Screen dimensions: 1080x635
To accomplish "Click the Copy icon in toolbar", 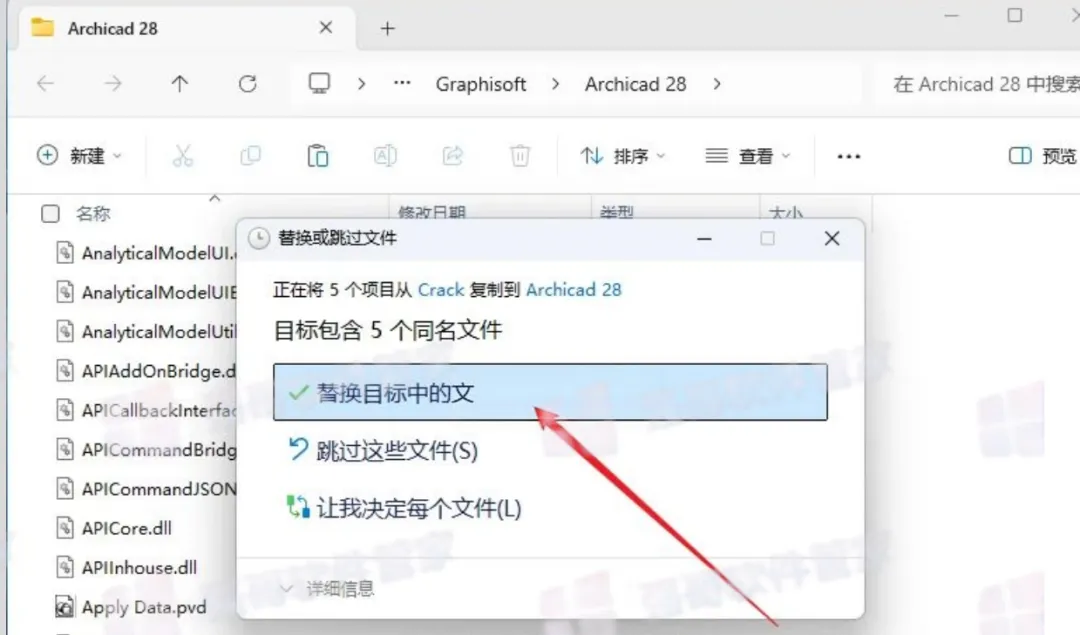I will pyautogui.click(x=250, y=156).
